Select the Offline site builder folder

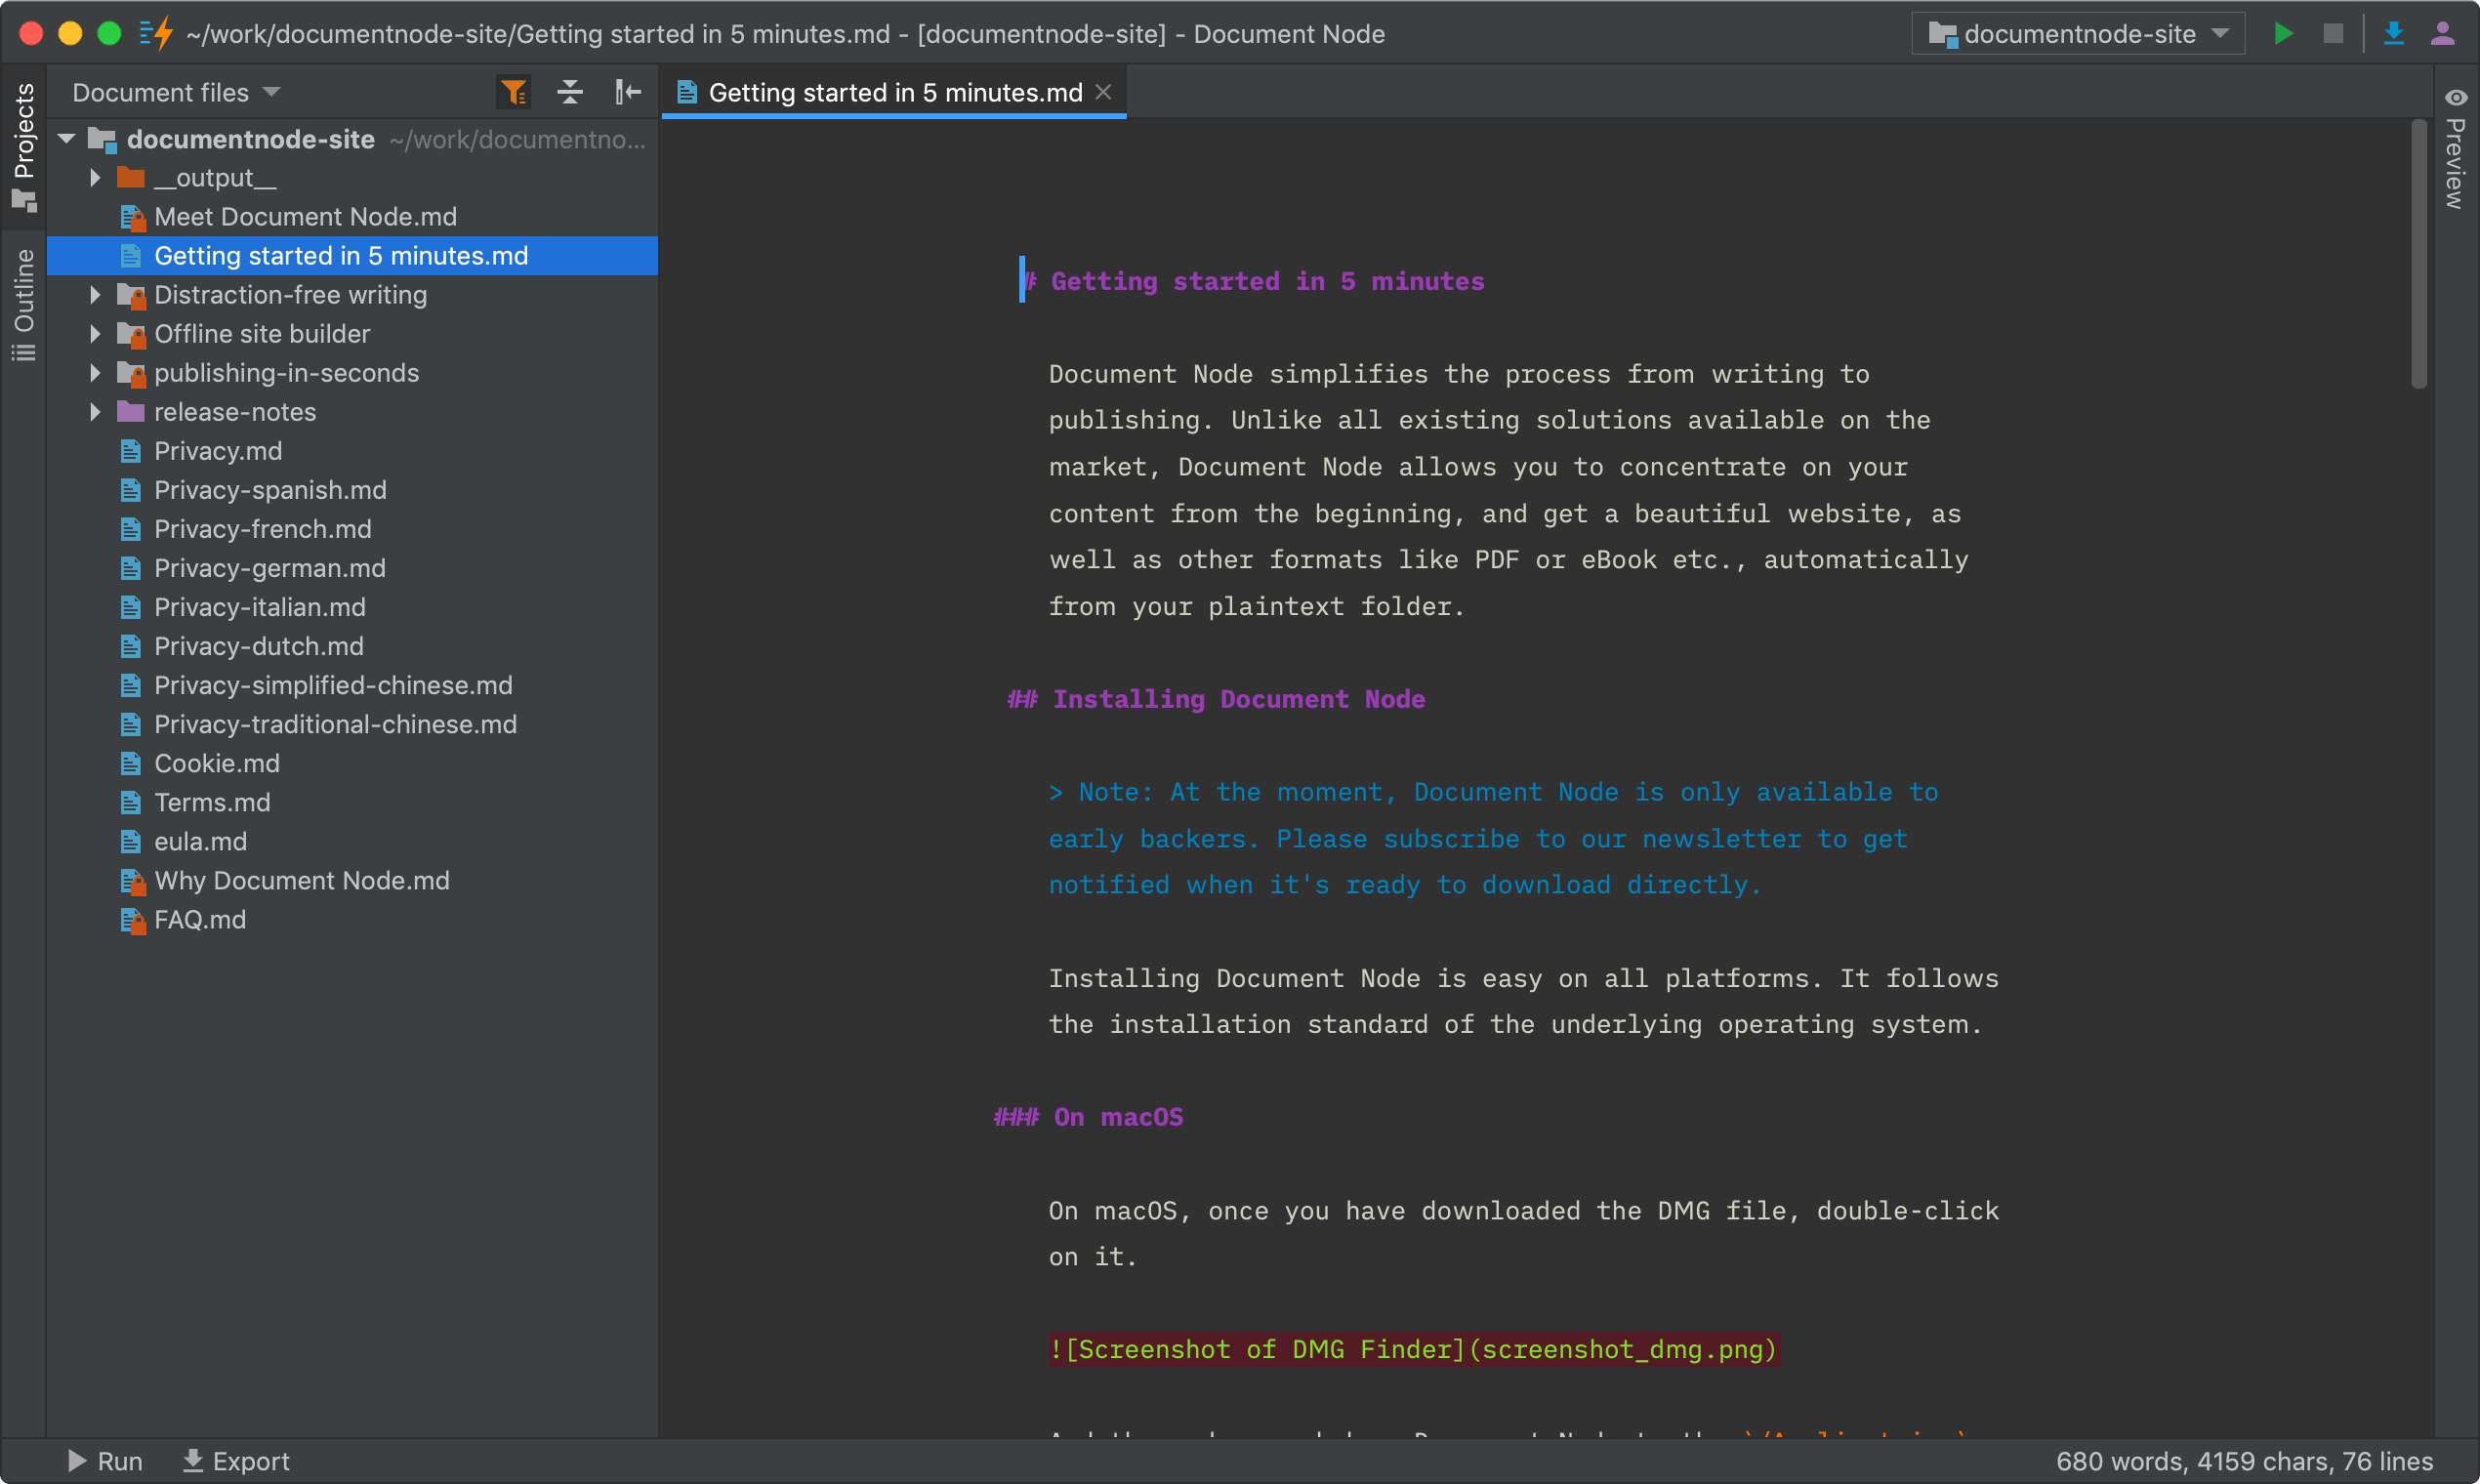point(353,334)
